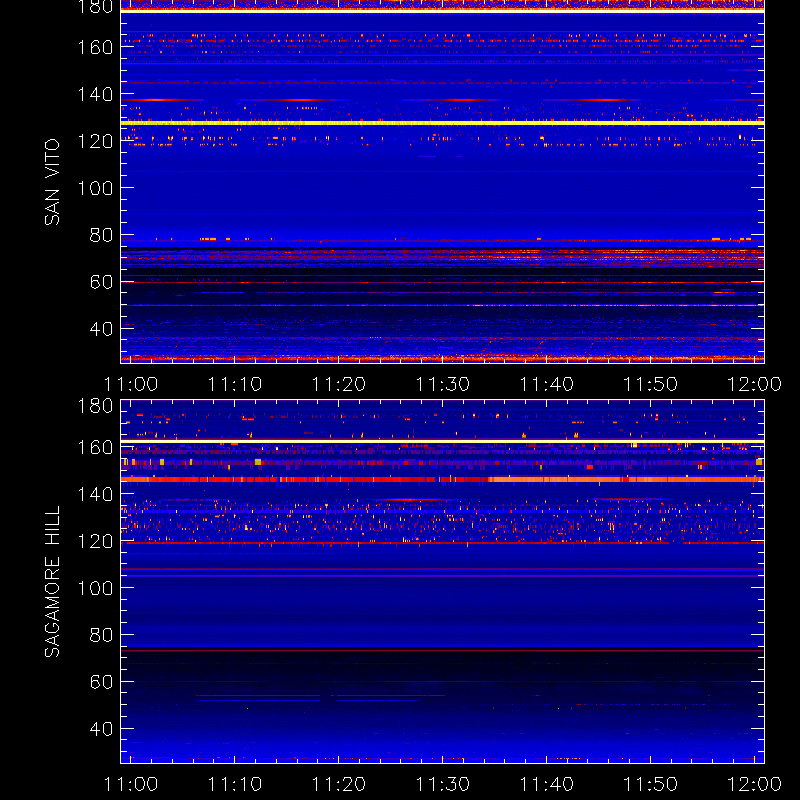Viewport: 800px width, 800px height.
Task: Choose 11:40 time label below Sagamore Hill plot
Action: click(x=546, y=784)
